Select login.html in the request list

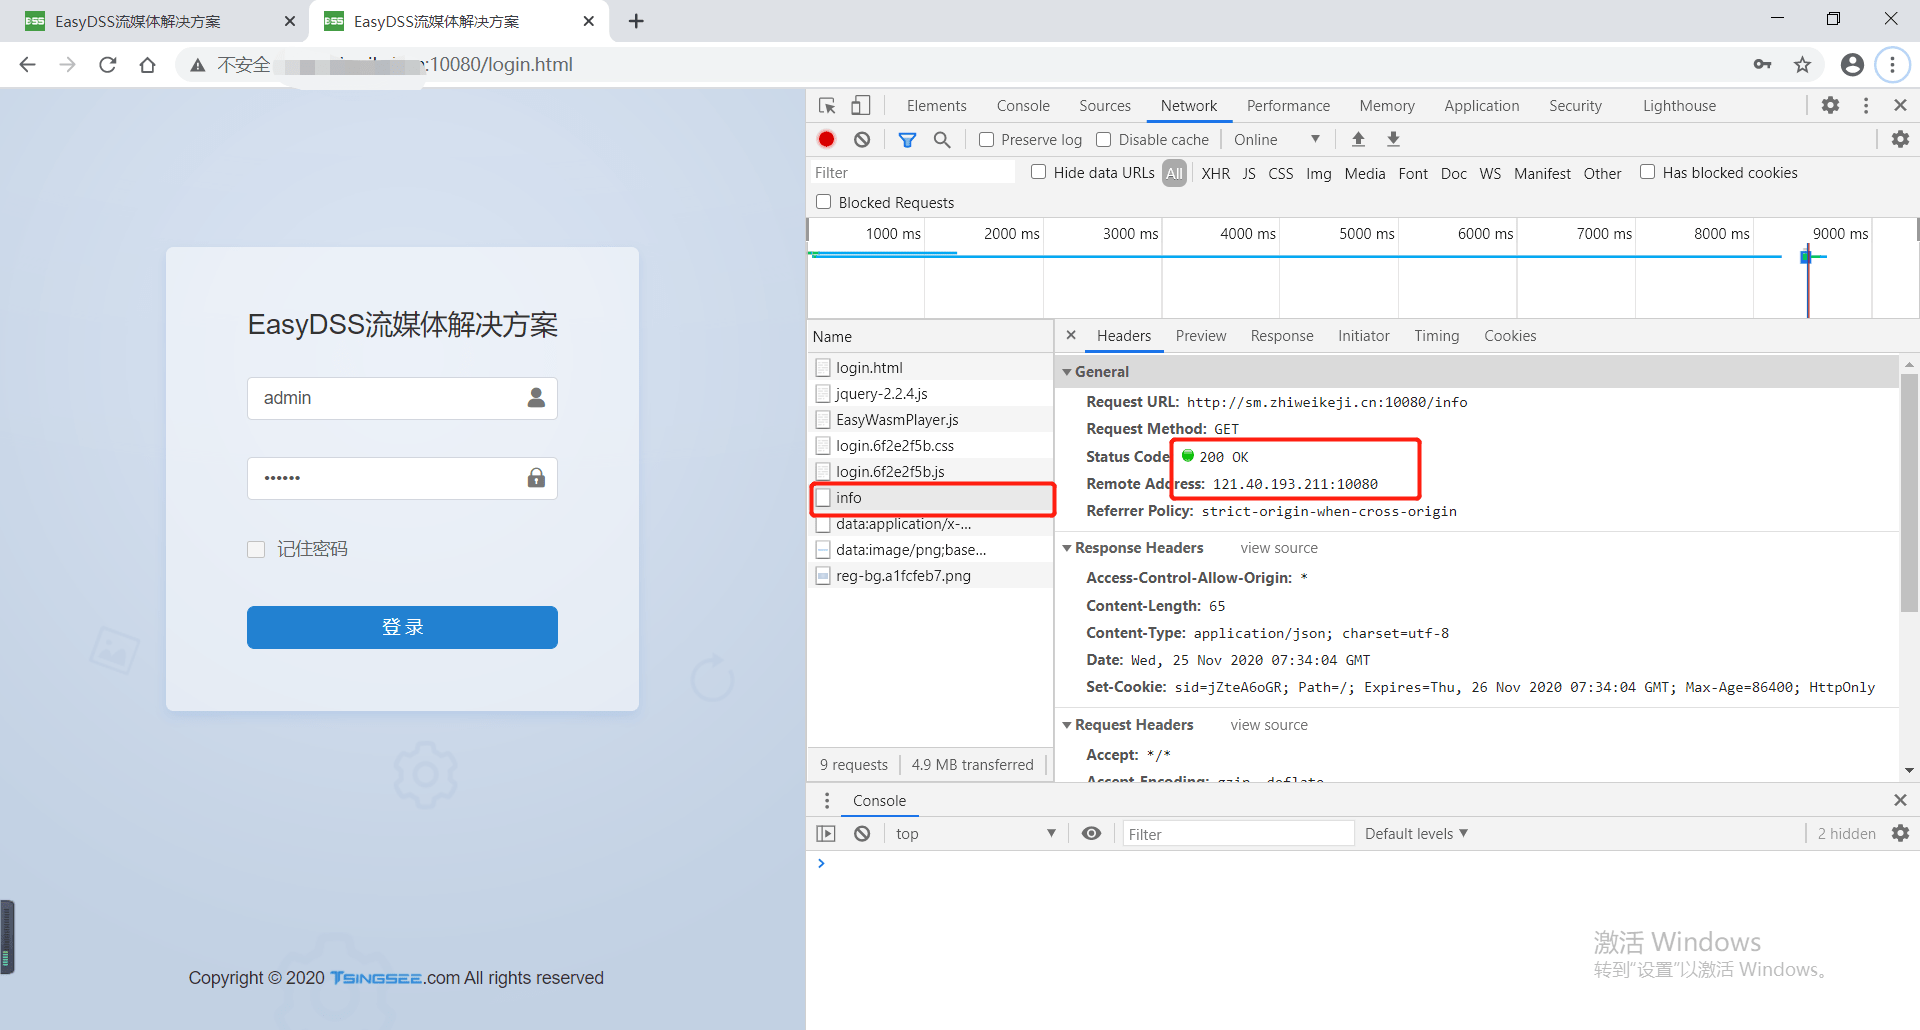coord(869,368)
